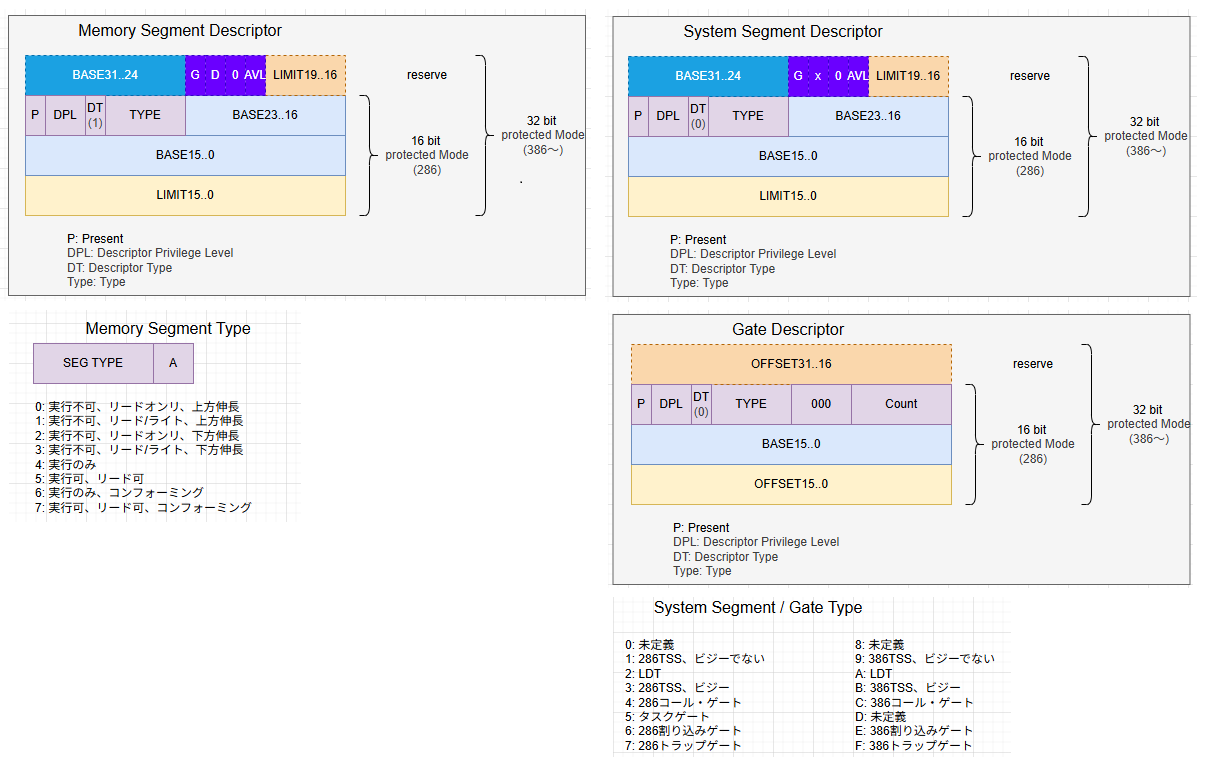The image size is (1205, 766).
Task: Click the OFFSET31..16 block in Gate Descriptor
Action: pyautogui.click(x=791, y=364)
